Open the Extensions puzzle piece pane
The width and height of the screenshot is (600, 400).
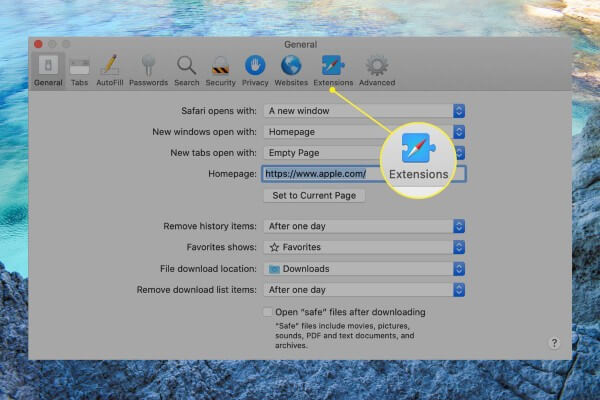coord(333,70)
